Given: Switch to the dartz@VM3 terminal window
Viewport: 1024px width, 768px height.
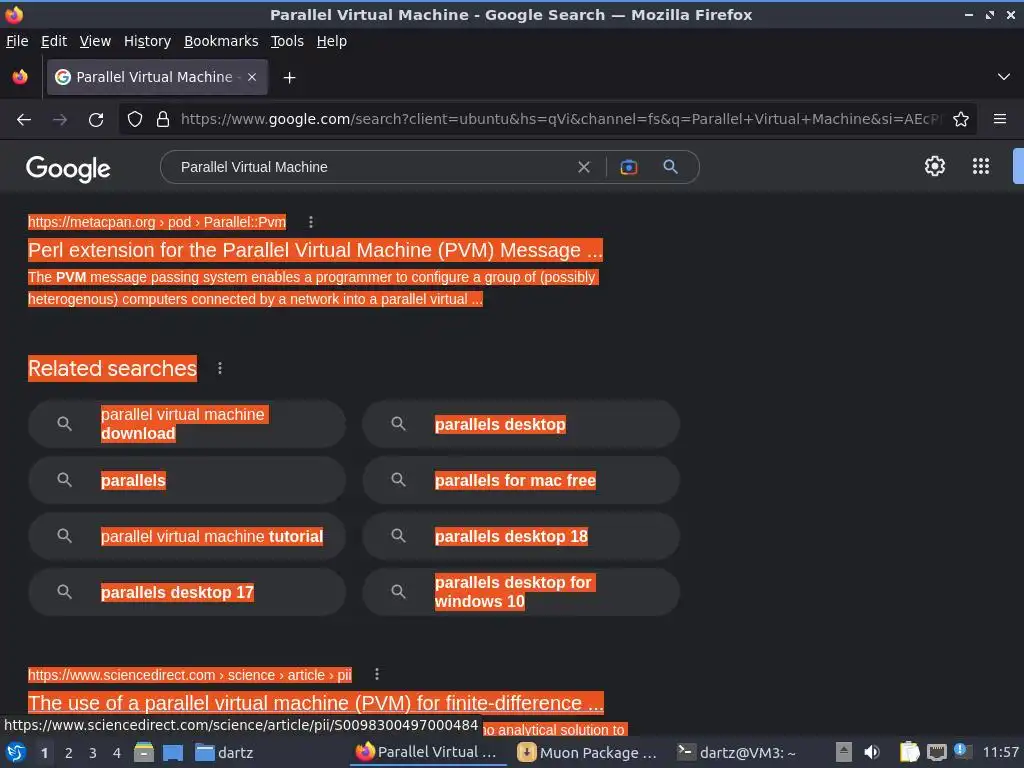Looking at the screenshot, I should 737,752.
